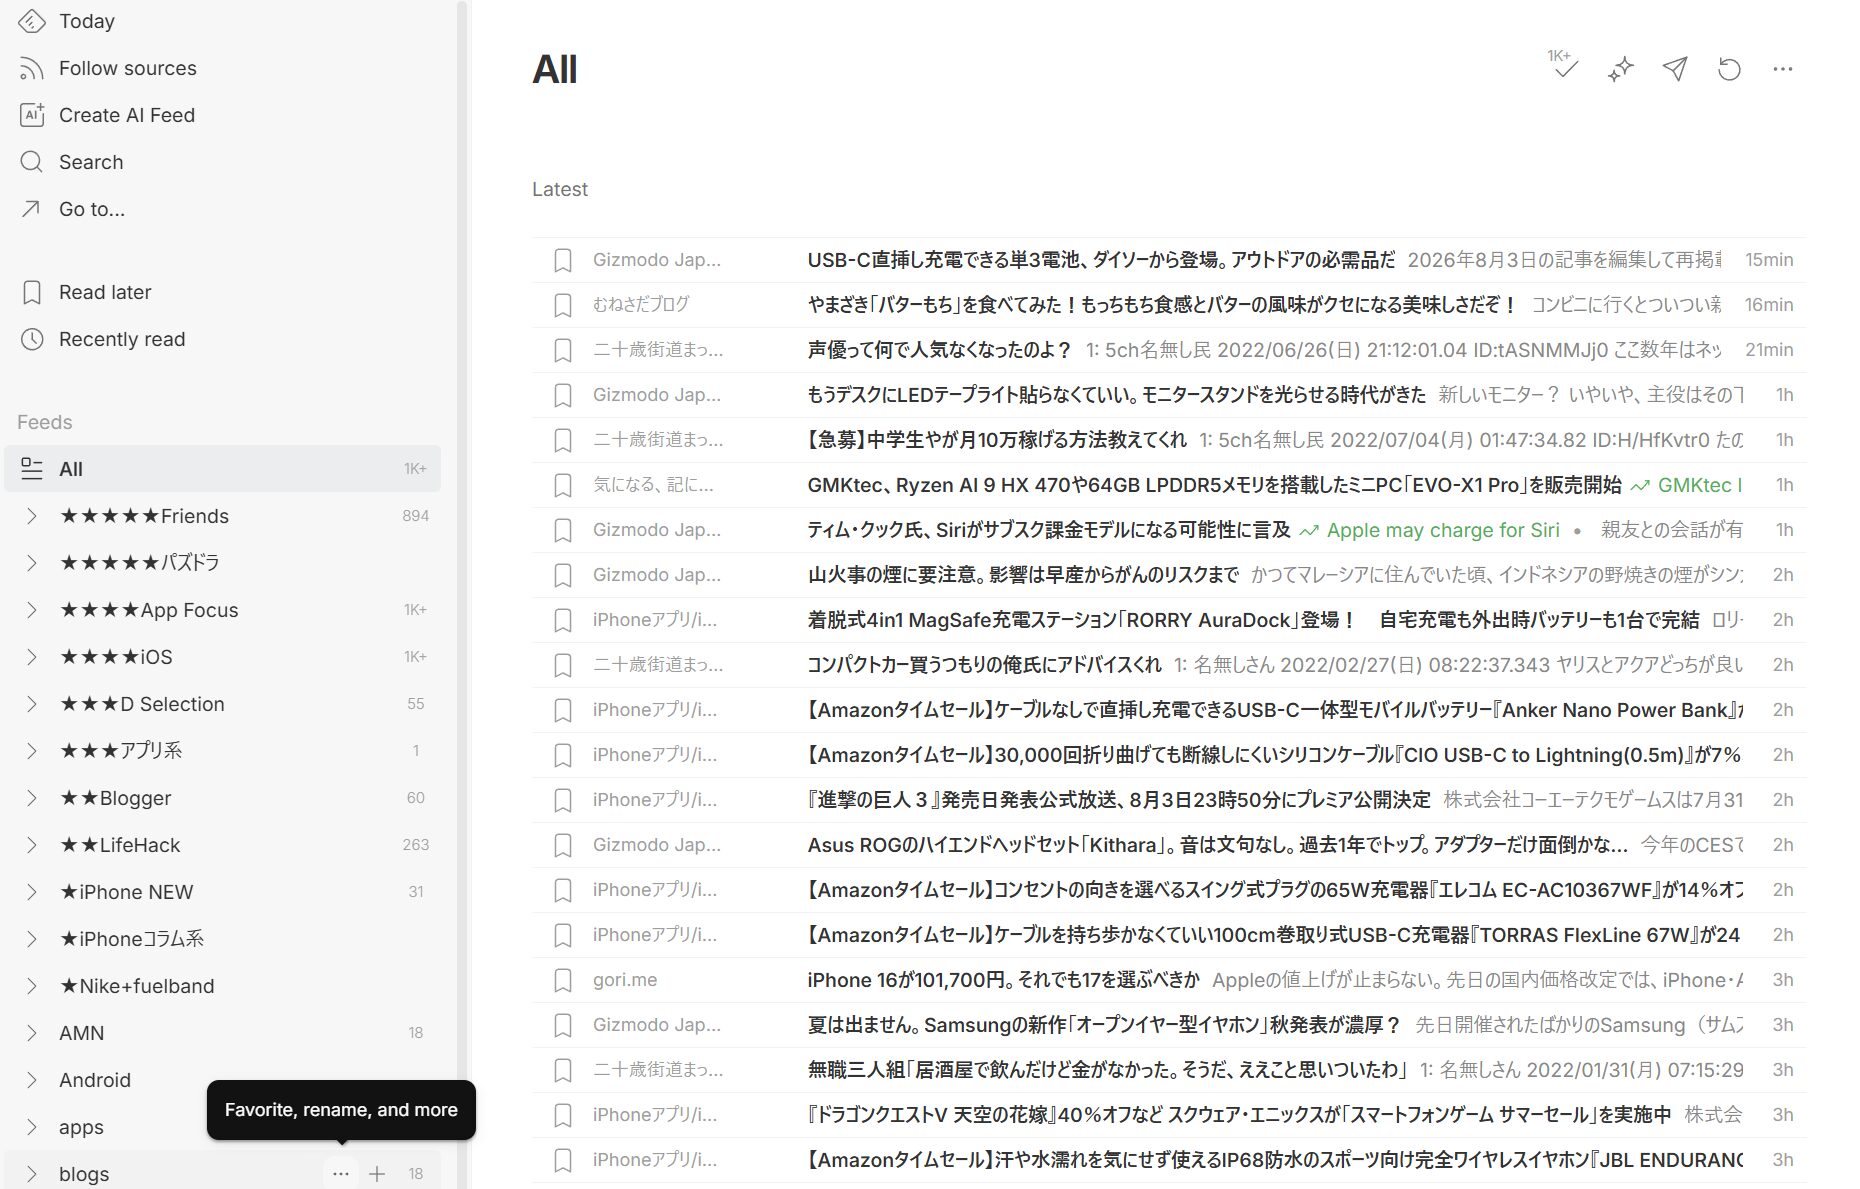Bookmark the もうデスクにLEDテープライト article

pos(563,395)
